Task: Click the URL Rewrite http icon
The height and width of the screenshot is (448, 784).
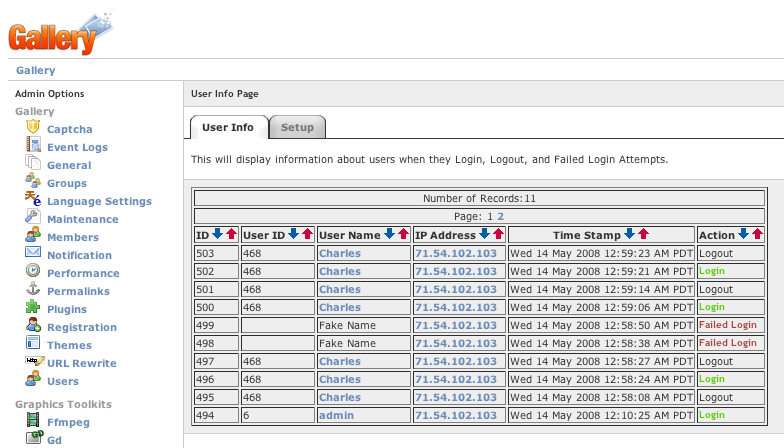Action: point(34,361)
